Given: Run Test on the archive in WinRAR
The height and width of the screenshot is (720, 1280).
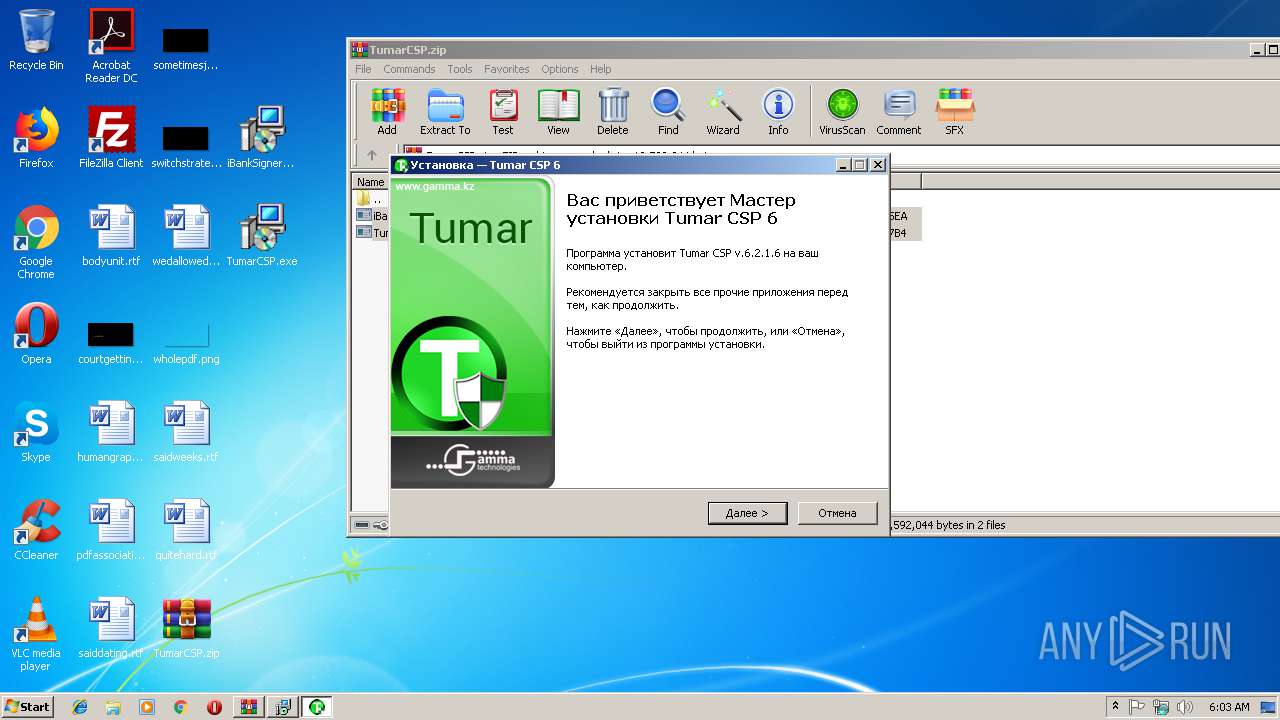Looking at the screenshot, I should click(503, 112).
